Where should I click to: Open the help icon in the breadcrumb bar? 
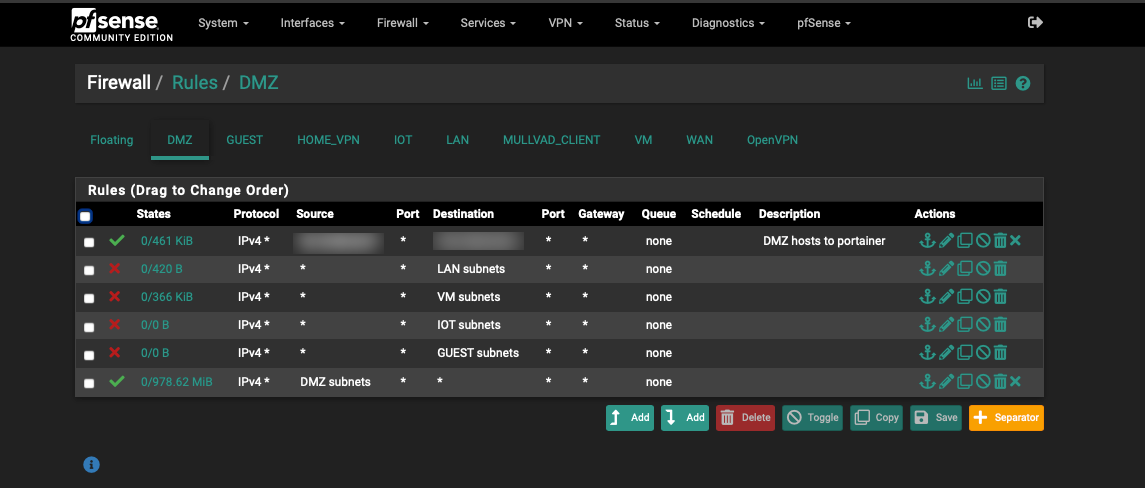1023,83
